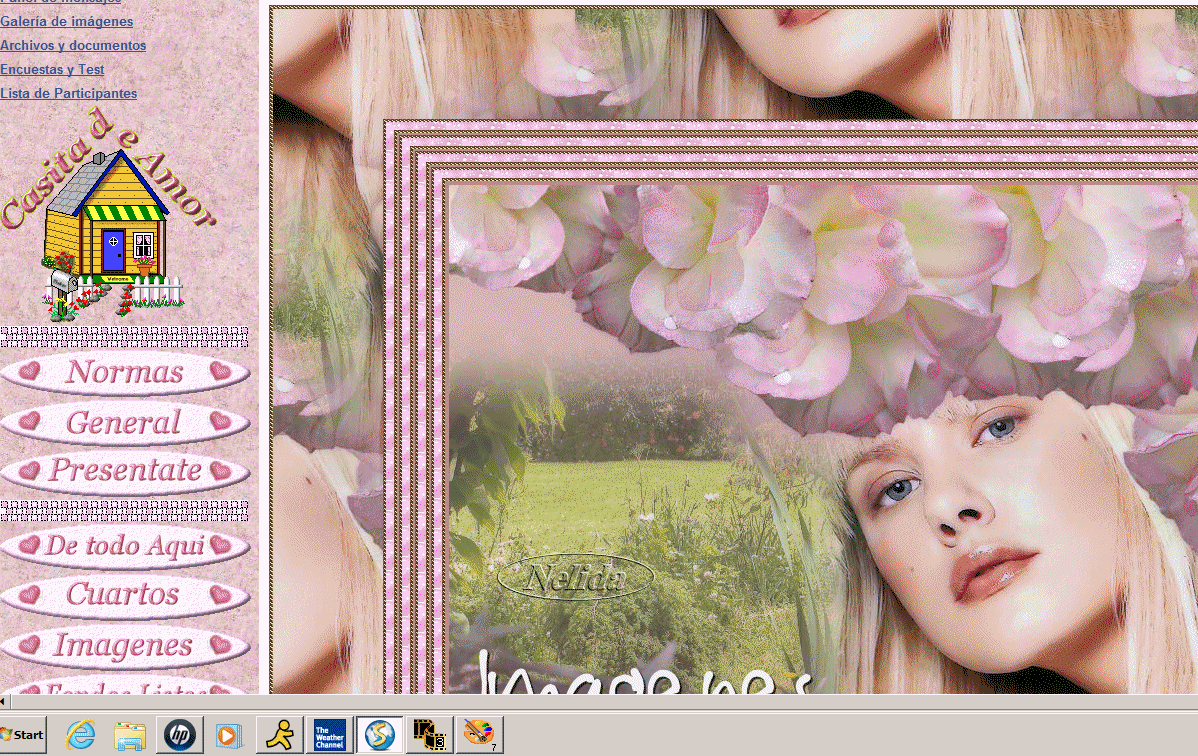
Task: Open the film strip taskbar group
Action: (429, 735)
